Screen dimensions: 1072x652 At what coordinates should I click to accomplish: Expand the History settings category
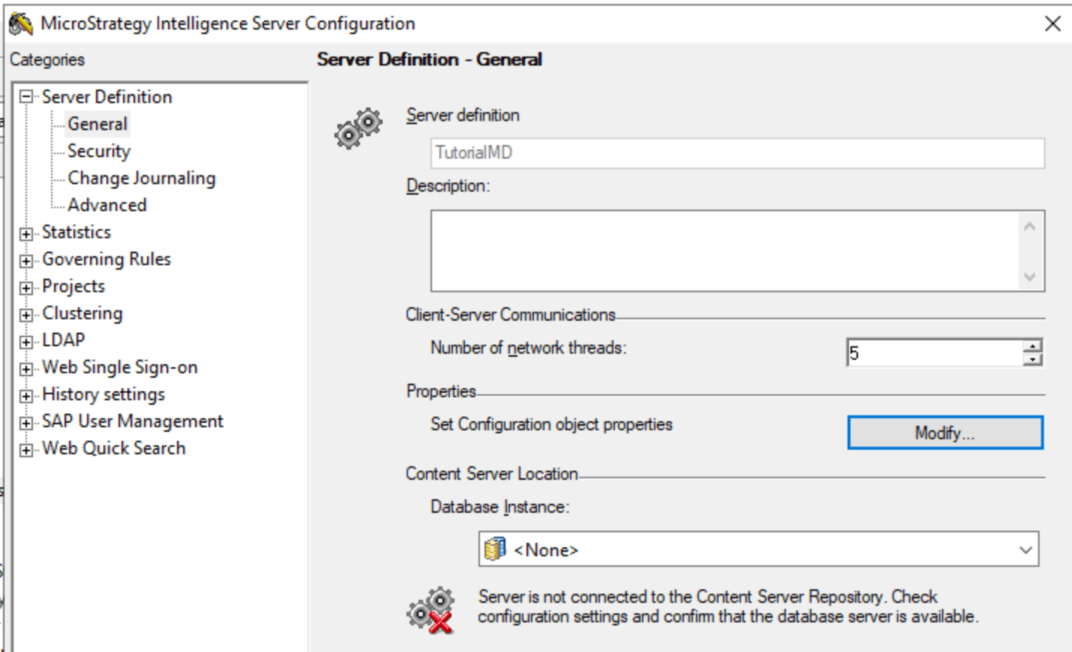pos(26,396)
